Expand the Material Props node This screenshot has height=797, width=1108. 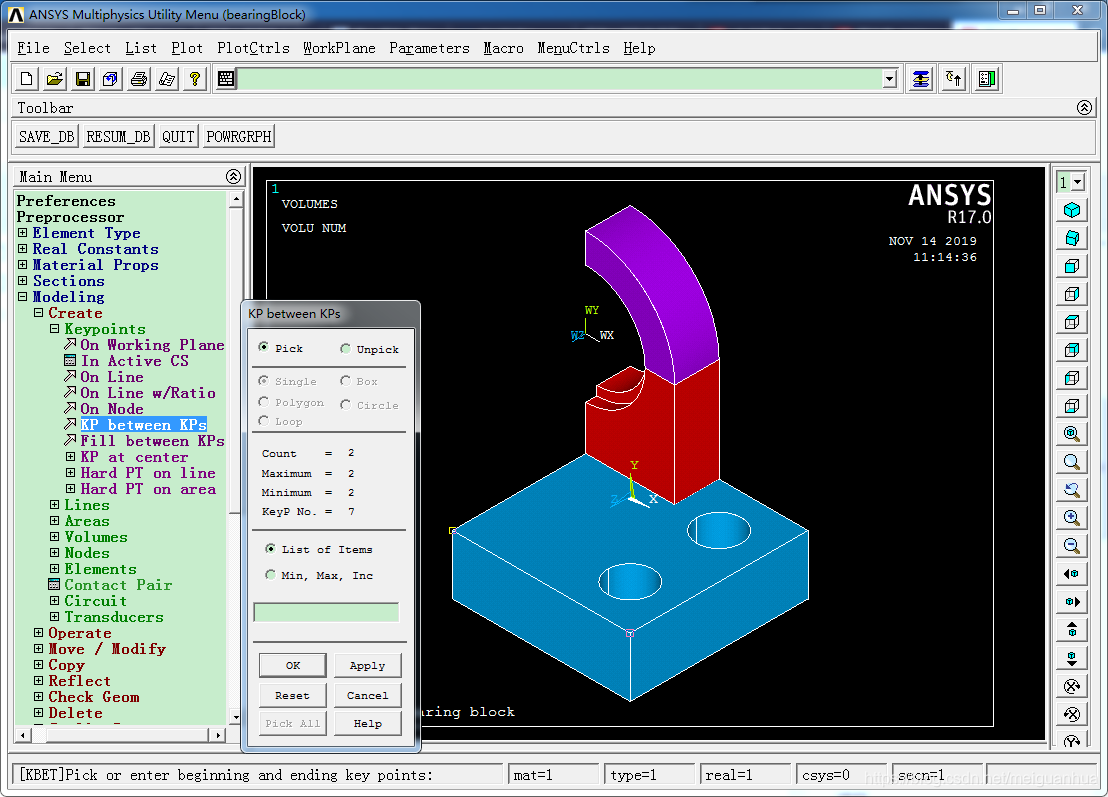(x=23, y=264)
